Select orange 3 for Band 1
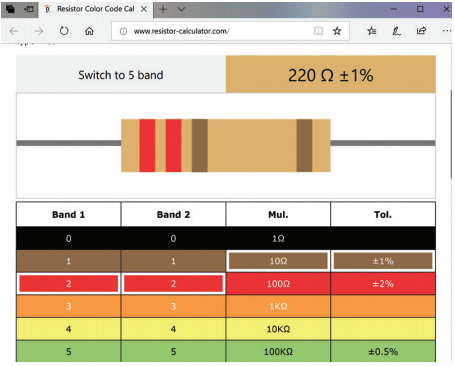This screenshot has height=366, width=455. [x=69, y=306]
